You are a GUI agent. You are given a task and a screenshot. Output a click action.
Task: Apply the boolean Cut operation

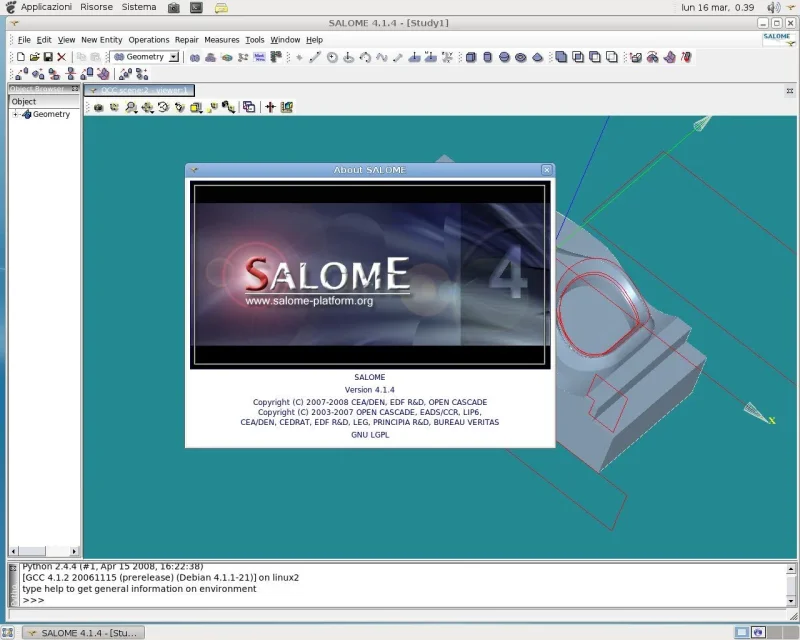click(595, 57)
